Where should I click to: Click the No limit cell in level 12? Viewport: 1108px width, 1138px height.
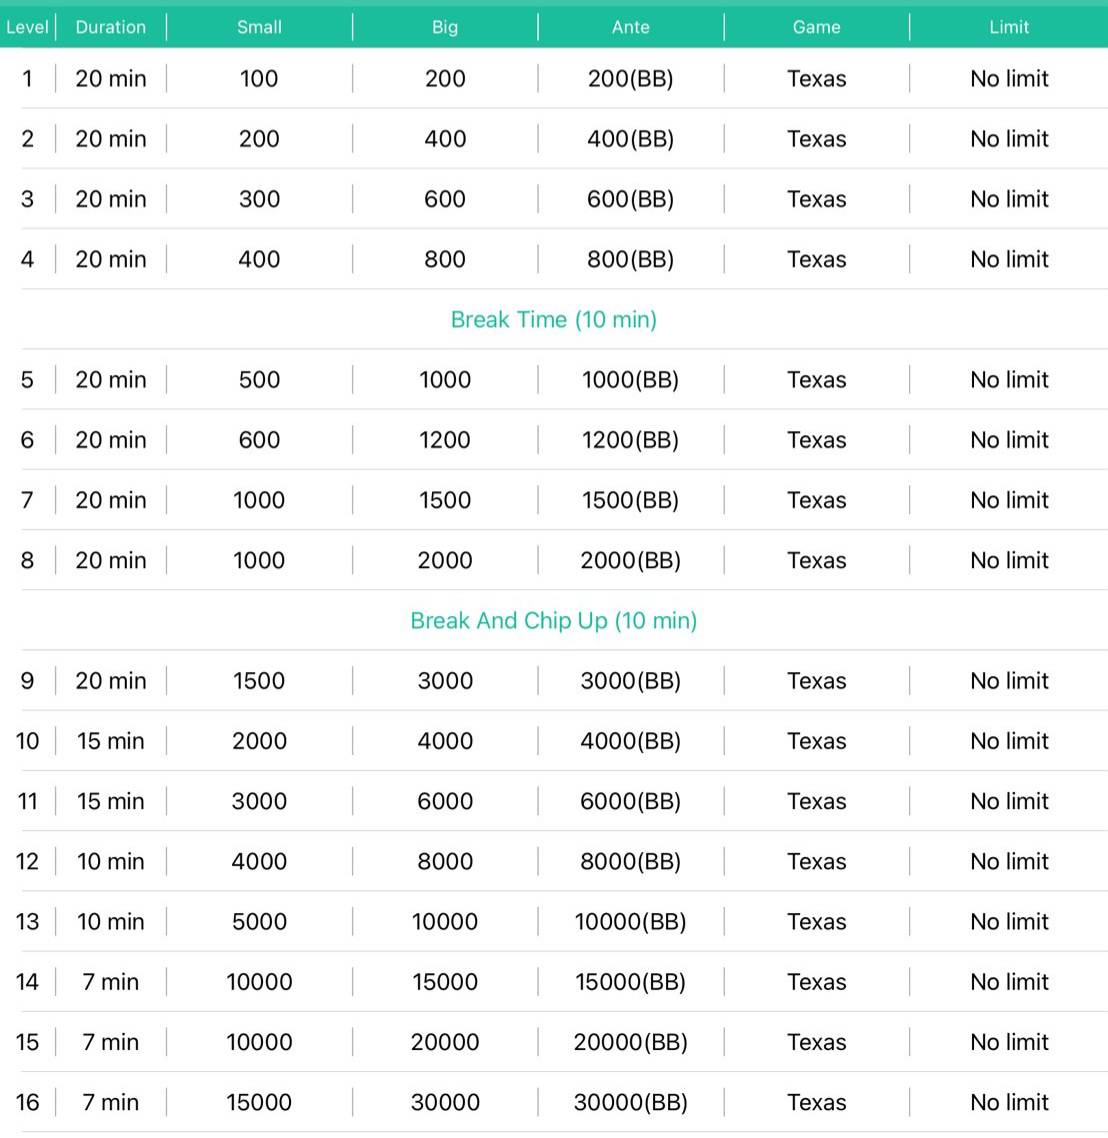pyautogui.click(x=1009, y=862)
